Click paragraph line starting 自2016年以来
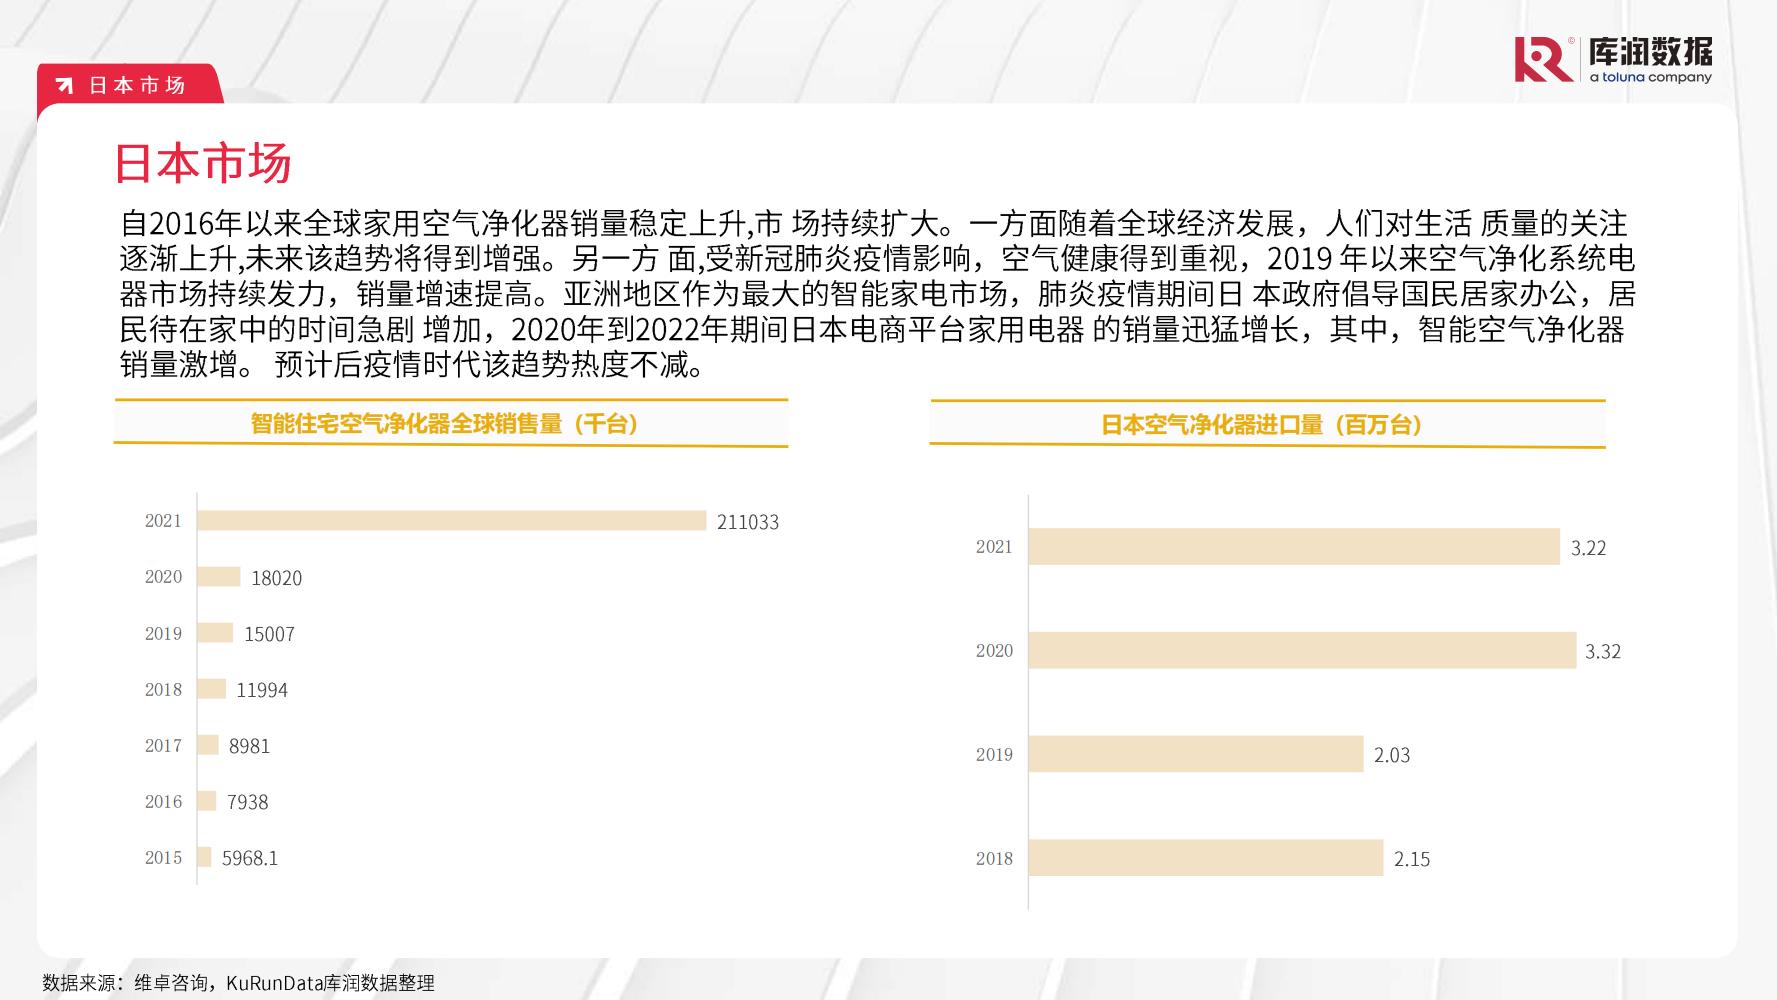This screenshot has height=1000, width=1777. (x=874, y=223)
